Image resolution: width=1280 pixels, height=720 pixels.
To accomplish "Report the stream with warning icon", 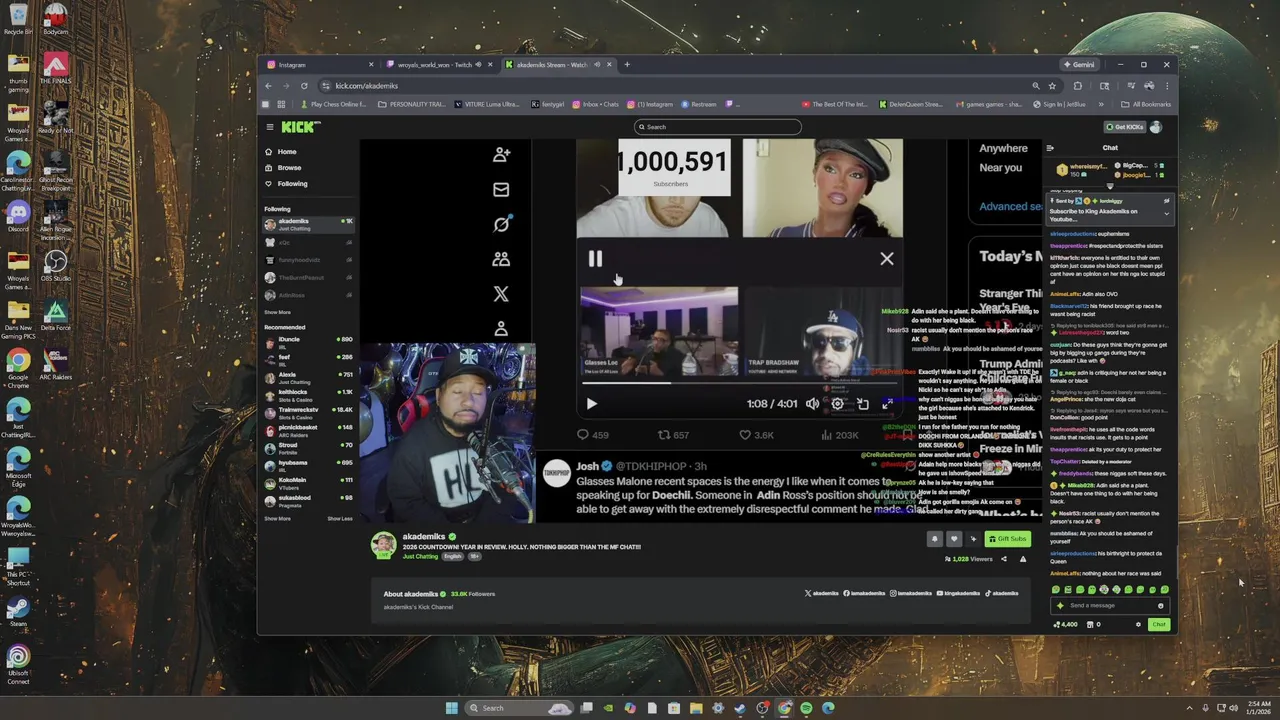I will point(1022,559).
